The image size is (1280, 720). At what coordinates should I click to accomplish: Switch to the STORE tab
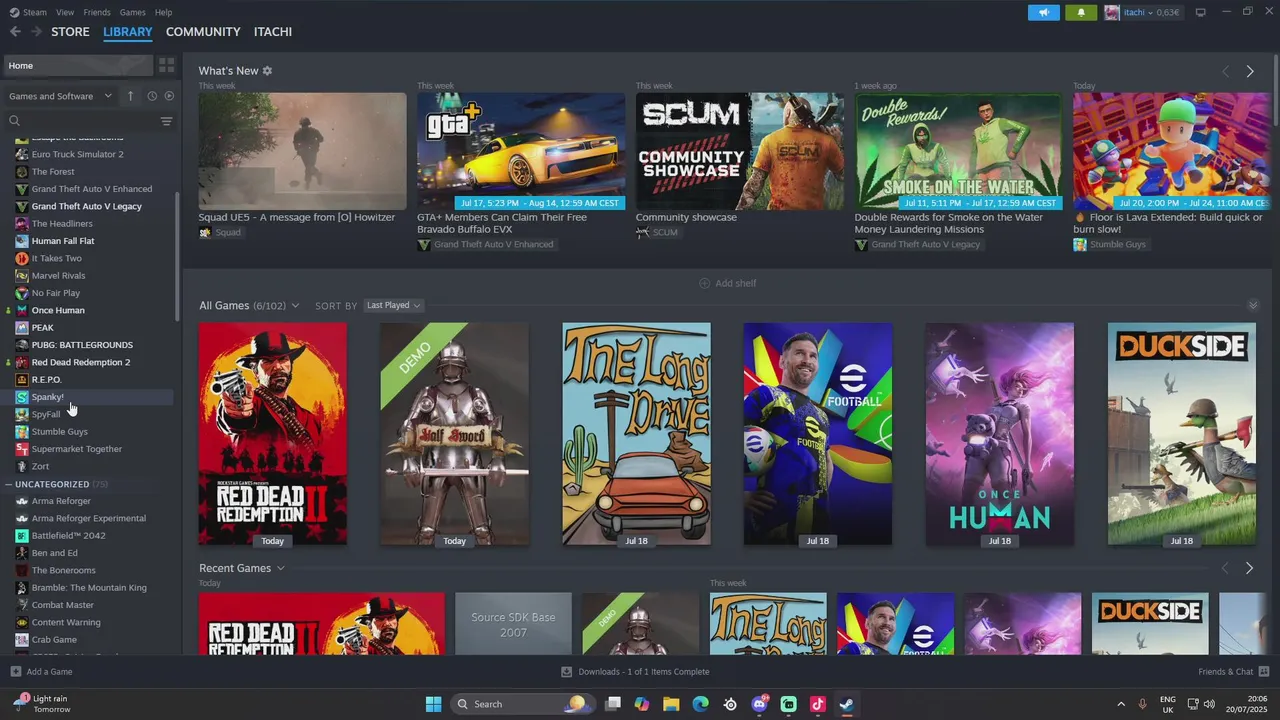[x=70, y=32]
